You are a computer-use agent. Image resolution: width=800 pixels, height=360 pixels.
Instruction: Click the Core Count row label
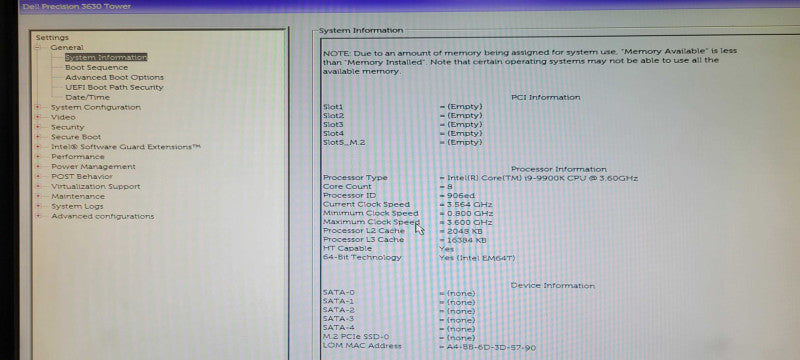point(347,187)
